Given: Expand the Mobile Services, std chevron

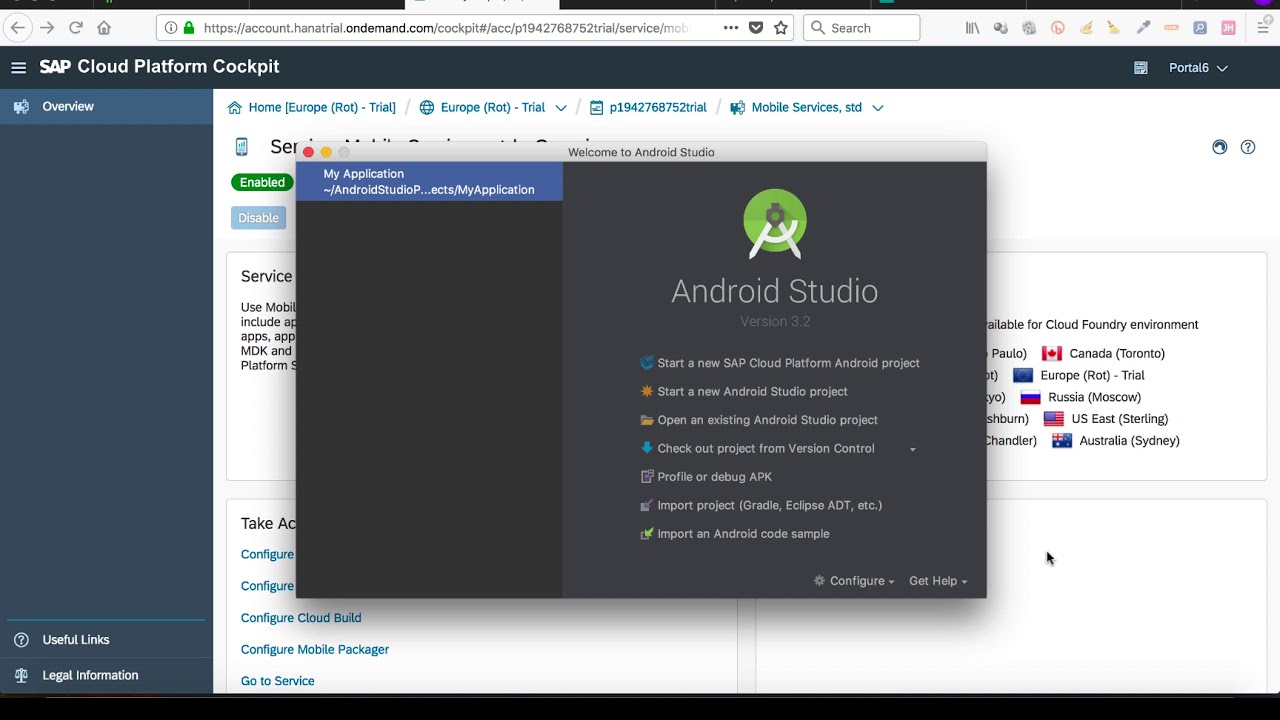Looking at the screenshot, I should 878,108.
